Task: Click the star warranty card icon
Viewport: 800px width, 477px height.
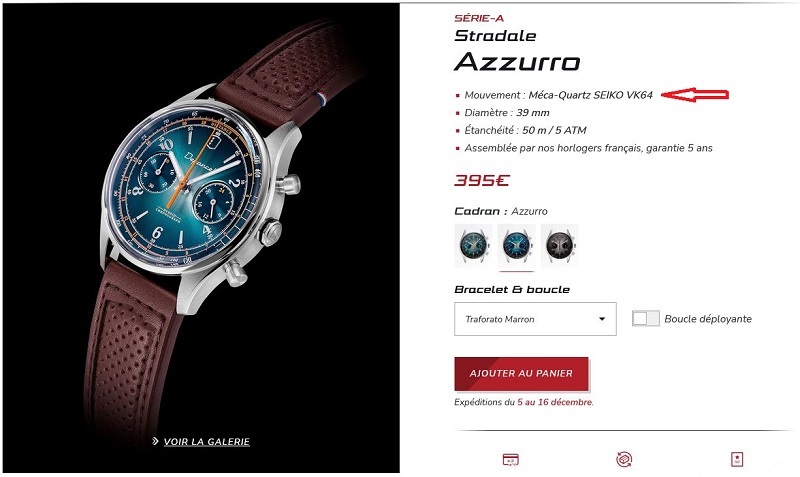Action: [x=737, y=459]
